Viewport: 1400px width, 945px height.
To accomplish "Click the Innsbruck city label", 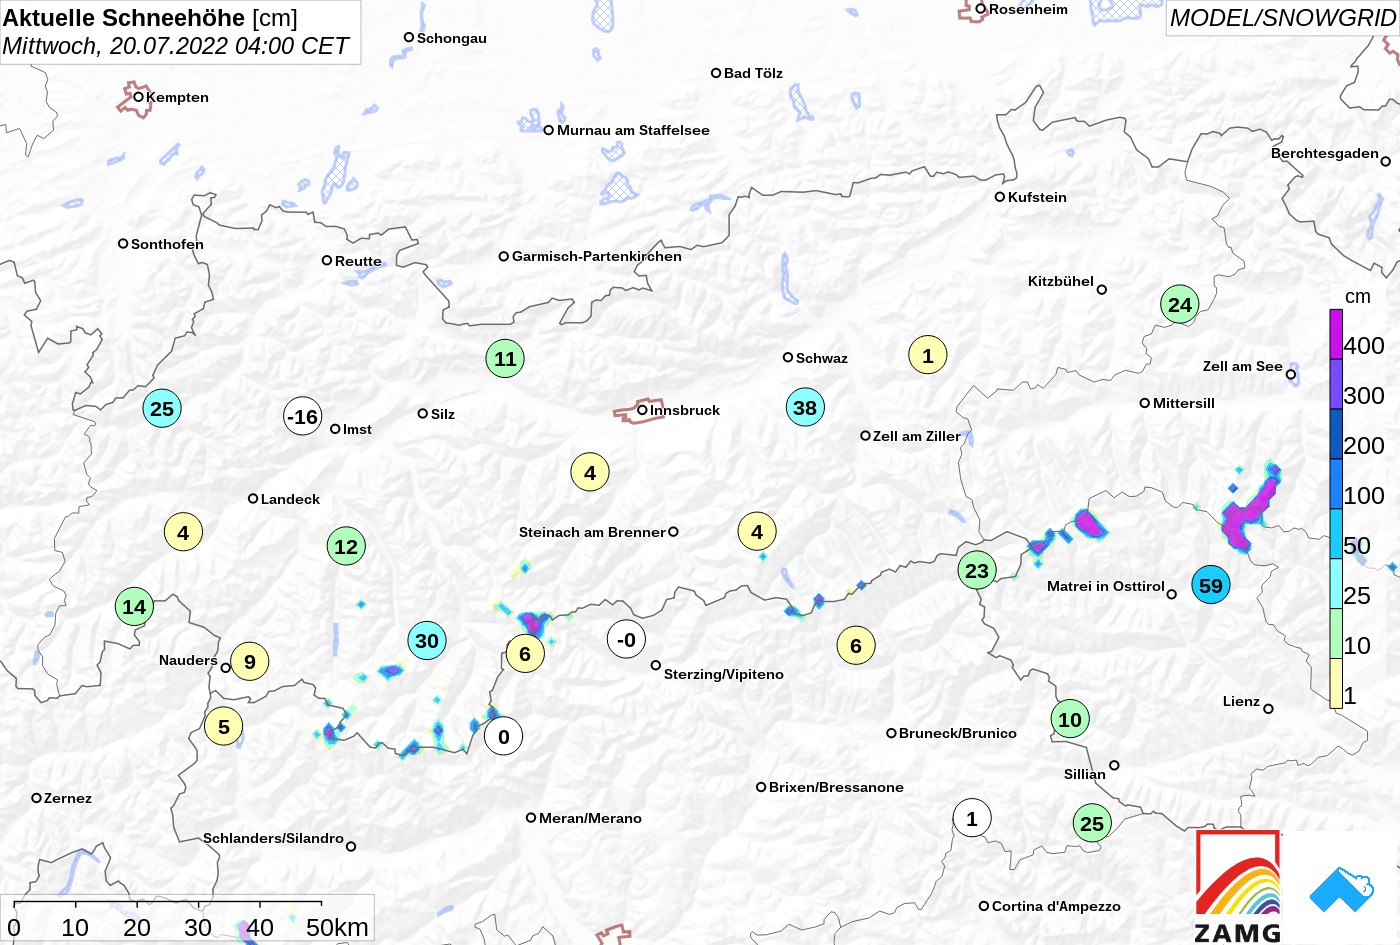I will pos(685,410).
